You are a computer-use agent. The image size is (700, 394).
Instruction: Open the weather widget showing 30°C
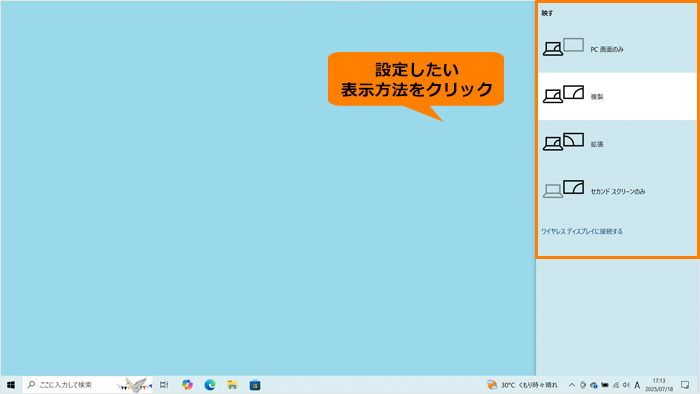coord(522,385)
